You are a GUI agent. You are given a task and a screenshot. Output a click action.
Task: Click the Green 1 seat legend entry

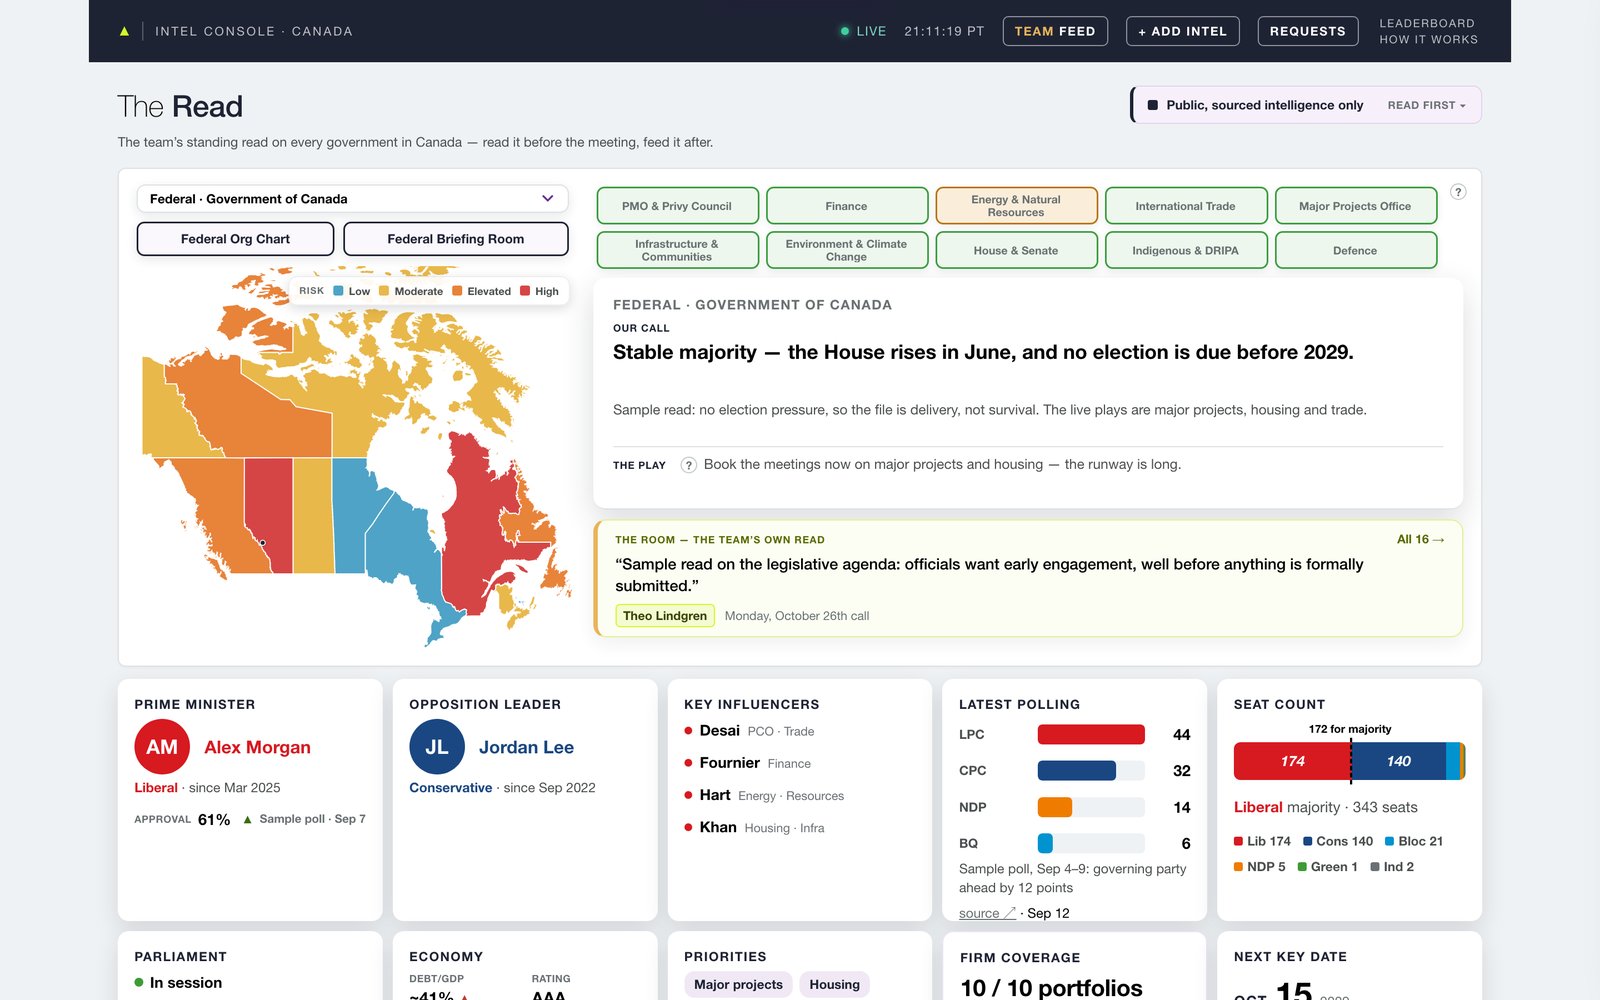[1327, 867]
